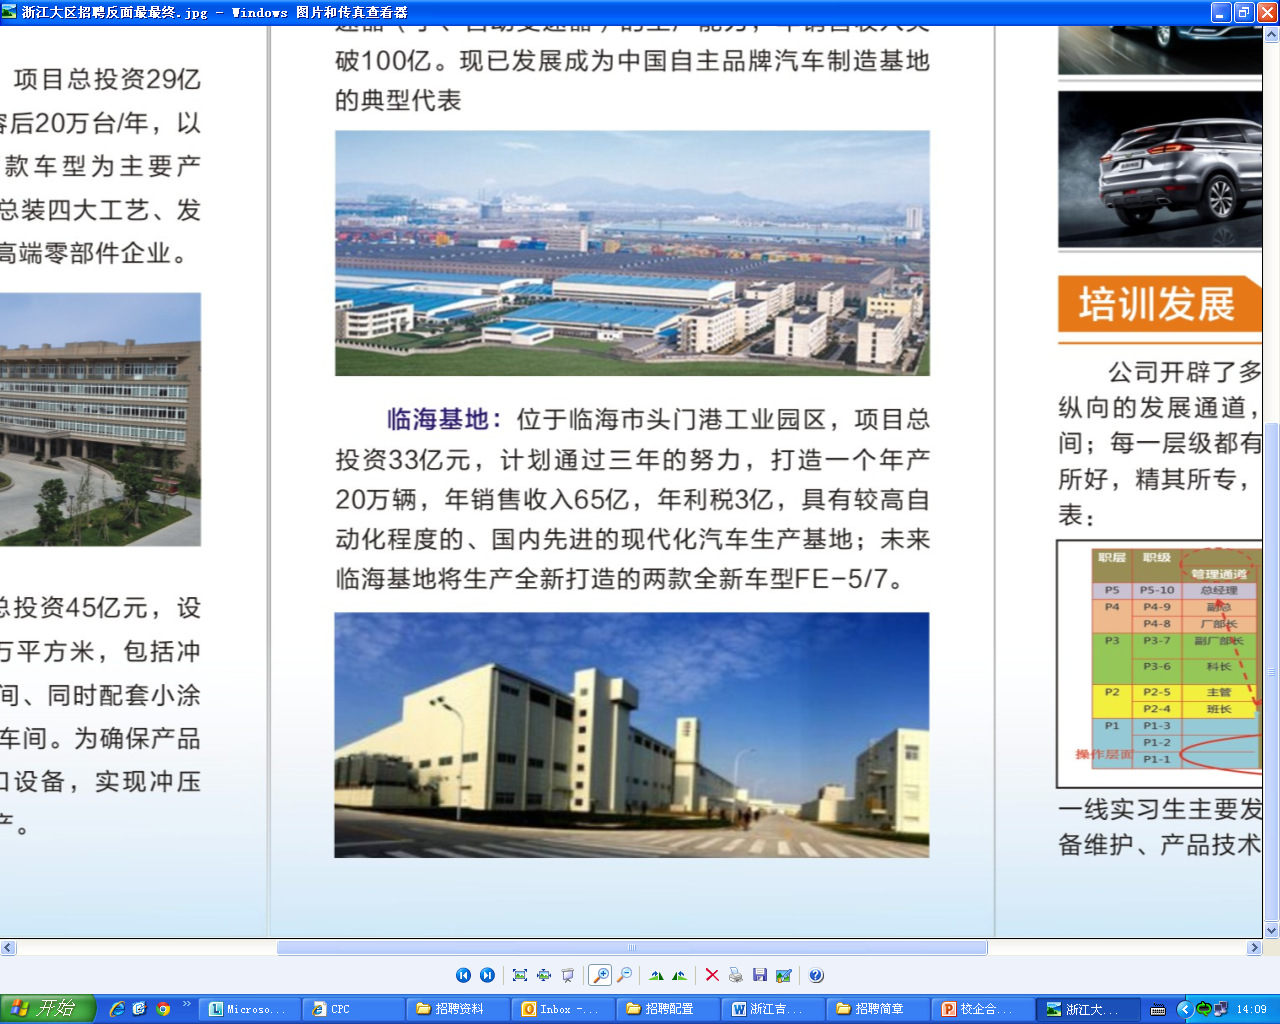Show hidden system tray icons
This screenshot has height=1024, width=1280.
[1184, 1009]
